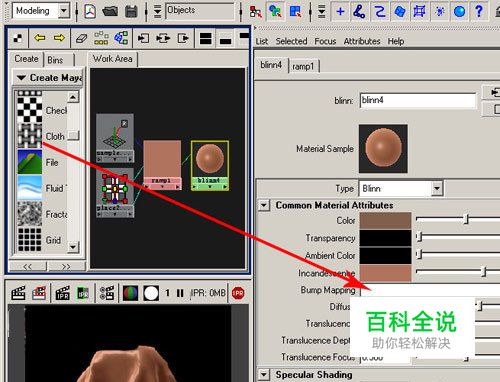Select by component type mode icon
This screenshot has height=382, width=500.
tap(295, 12)
